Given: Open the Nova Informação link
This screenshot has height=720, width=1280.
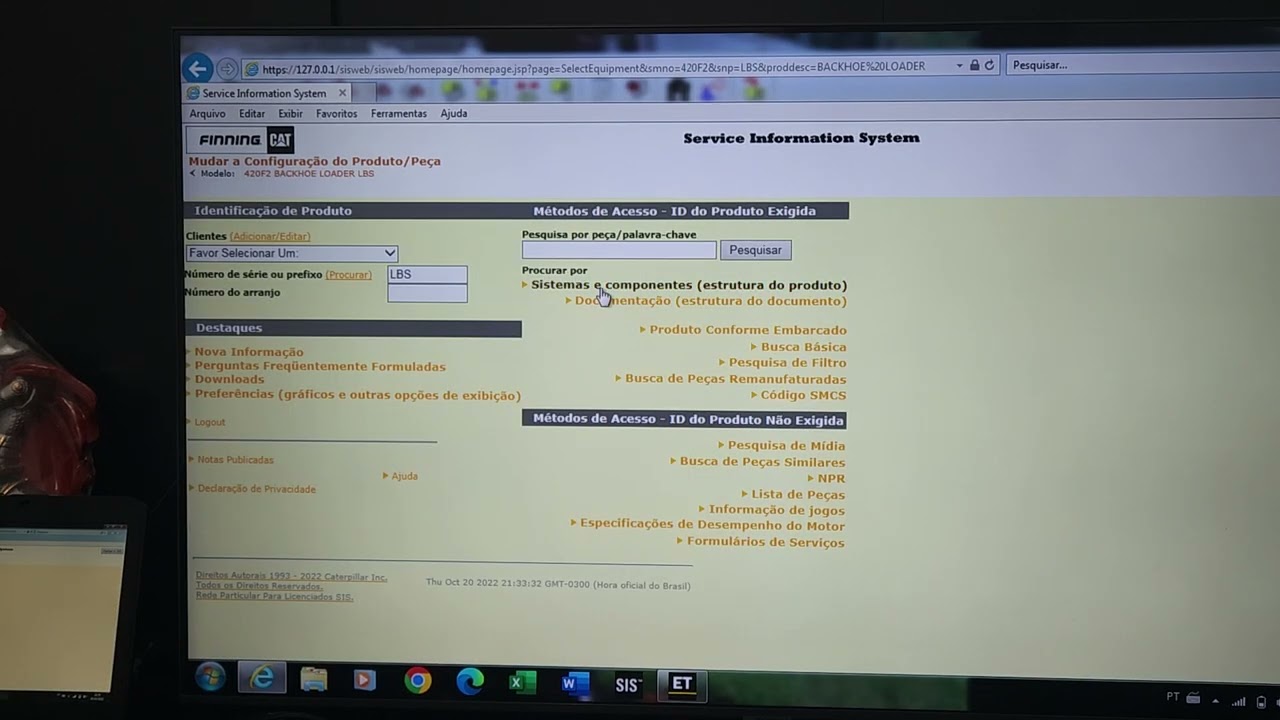Looking at the screenshot, I should coord(249,352).
